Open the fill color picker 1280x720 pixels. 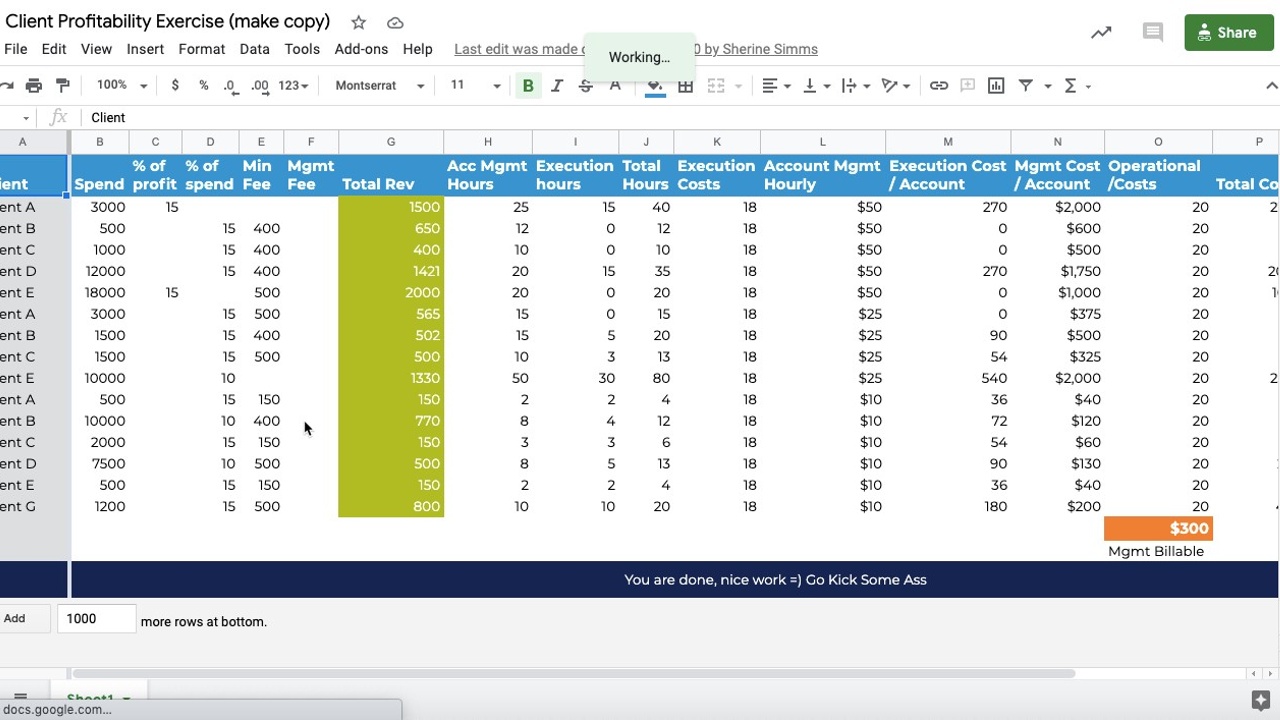click(655, 86)
